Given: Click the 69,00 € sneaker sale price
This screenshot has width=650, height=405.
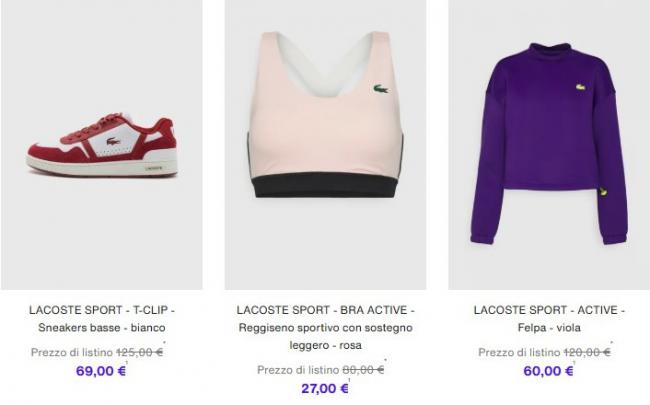Looking at the screenshot, I should tap(101, 371).
